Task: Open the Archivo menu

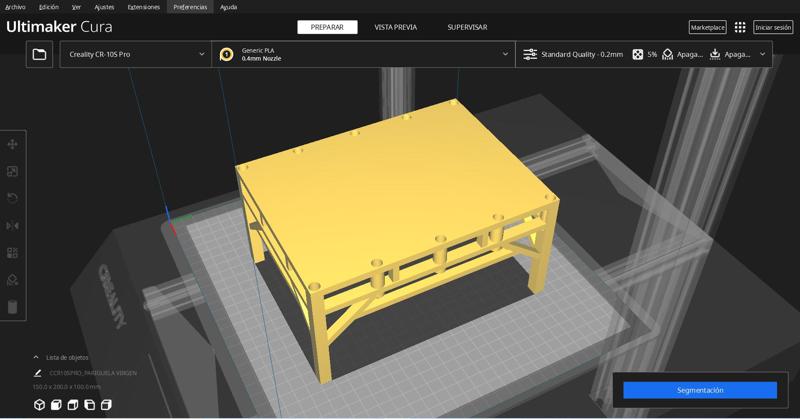Action: [x=15, y=7]
